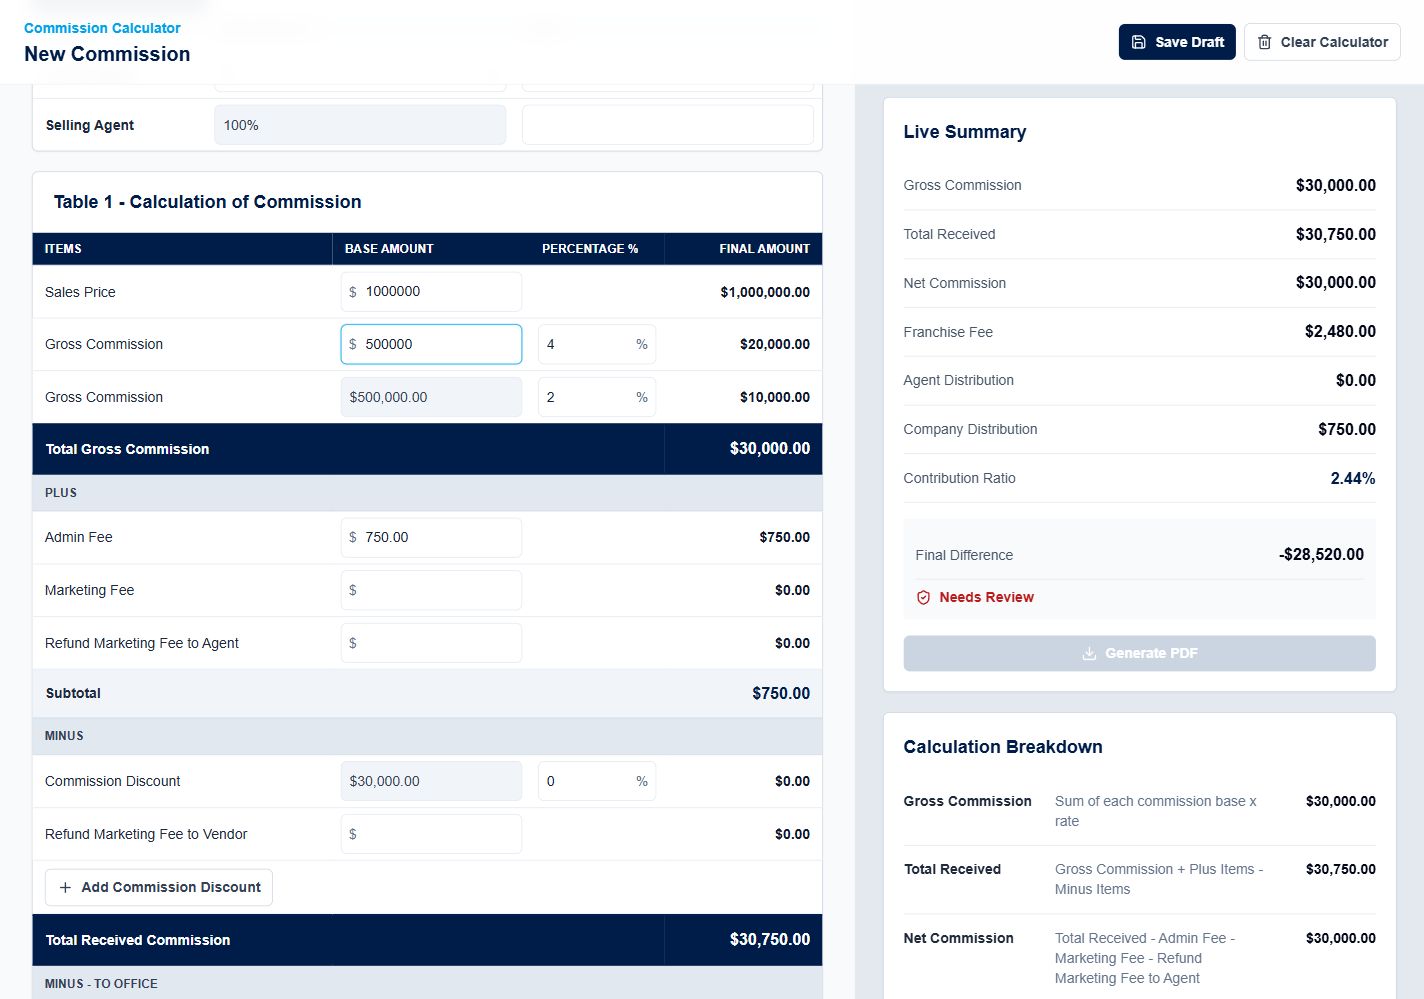
Task: Click the Final Difference -$28,520.00 value
Action: pyautogui.click(x=1321, y=554)
